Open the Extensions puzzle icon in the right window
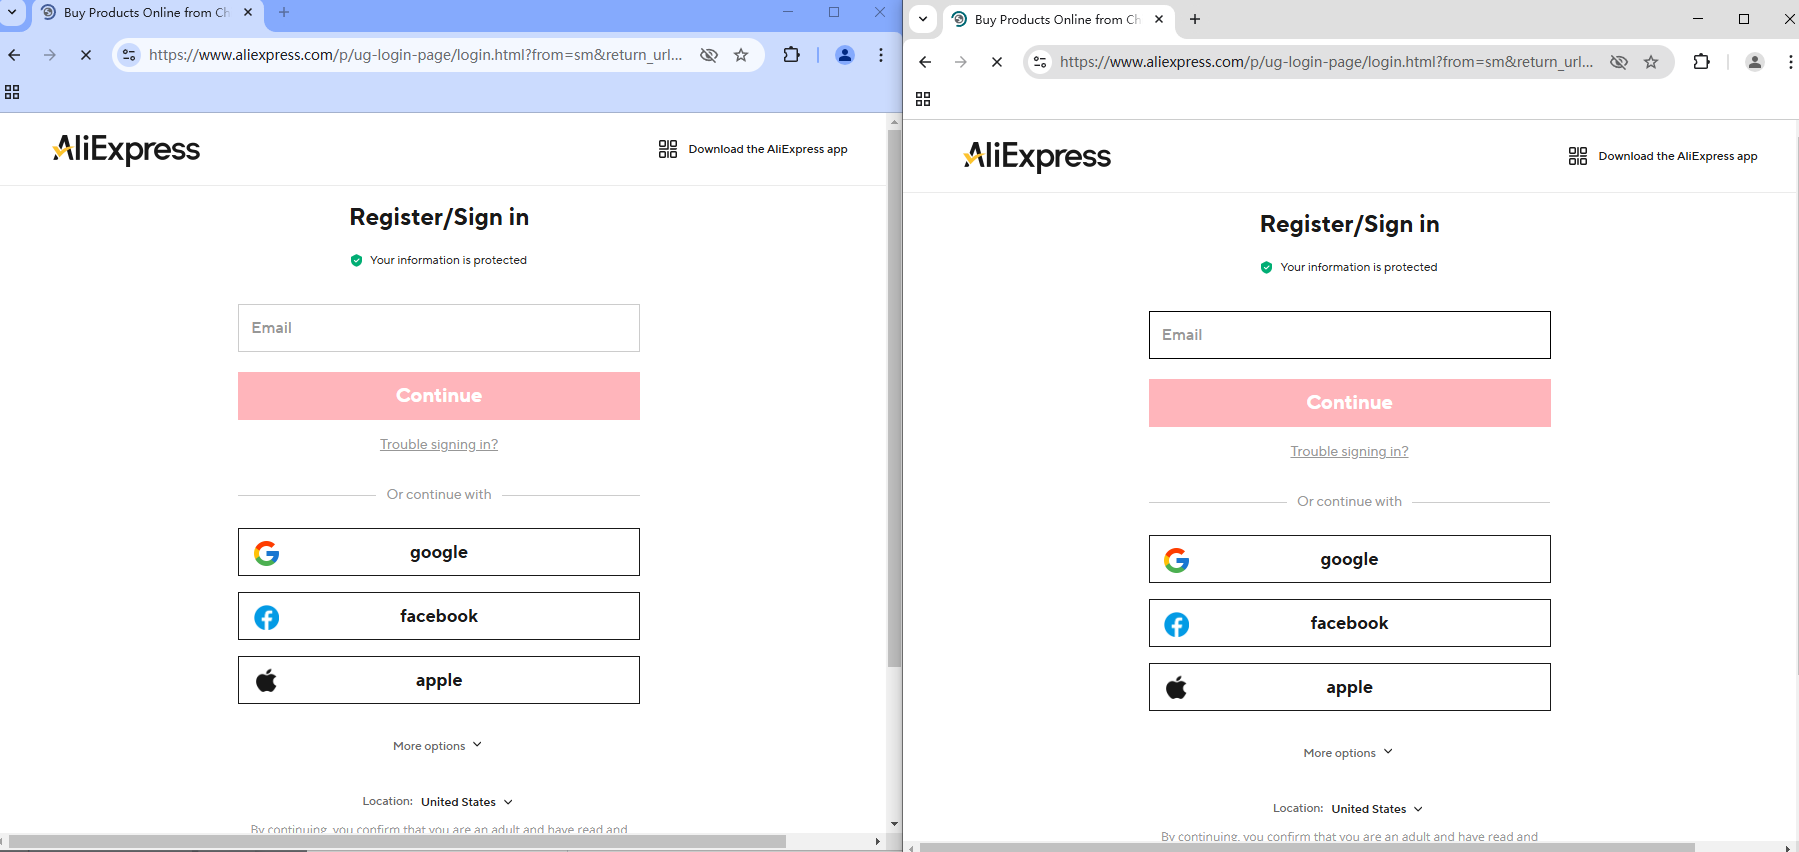Viewport: 1799px width, 852px height. [1701, 62]
